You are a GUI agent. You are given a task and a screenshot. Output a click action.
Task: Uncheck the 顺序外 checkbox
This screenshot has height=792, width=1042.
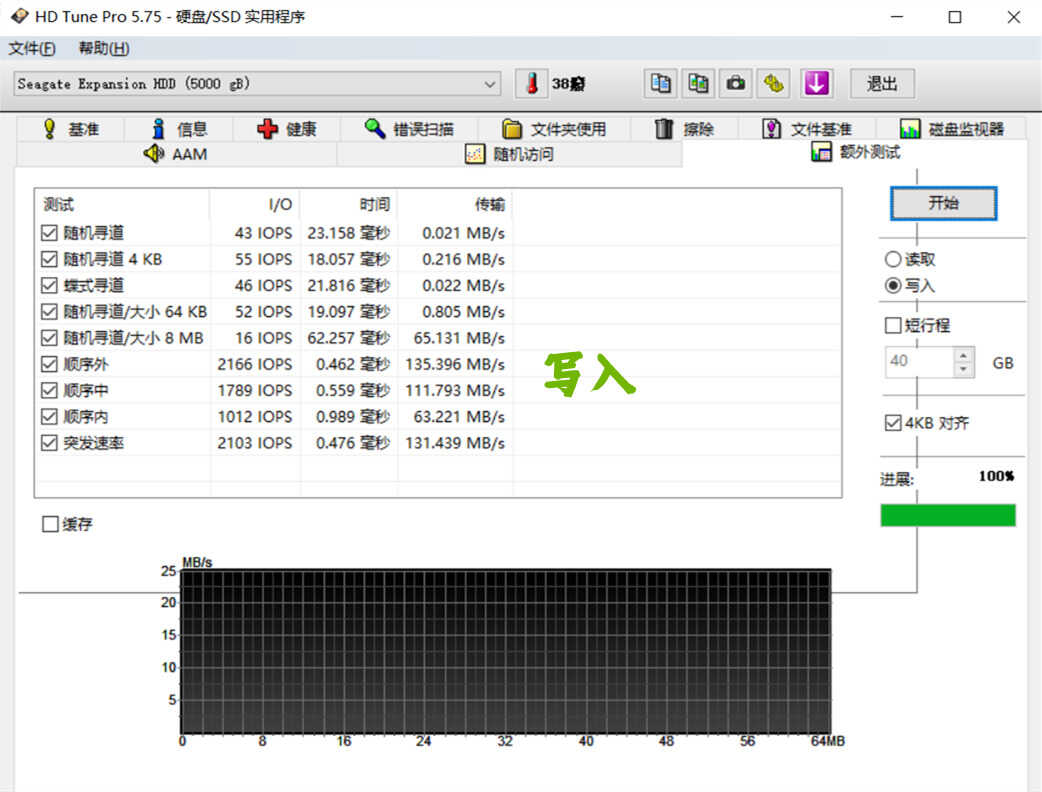coord(49,364)
